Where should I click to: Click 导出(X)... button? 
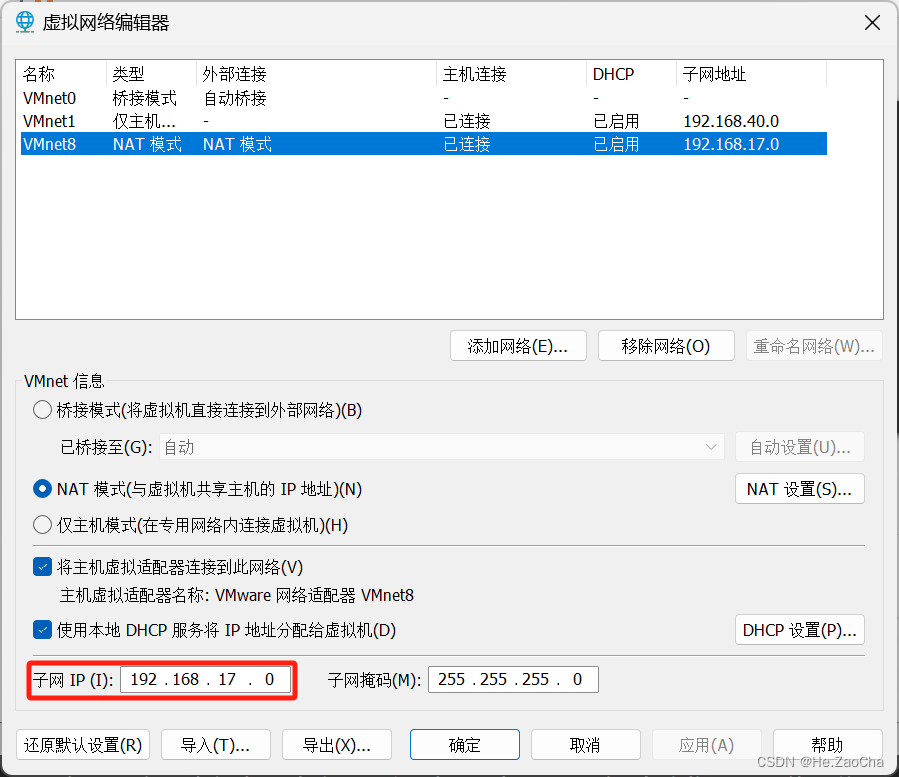point(337,745)
